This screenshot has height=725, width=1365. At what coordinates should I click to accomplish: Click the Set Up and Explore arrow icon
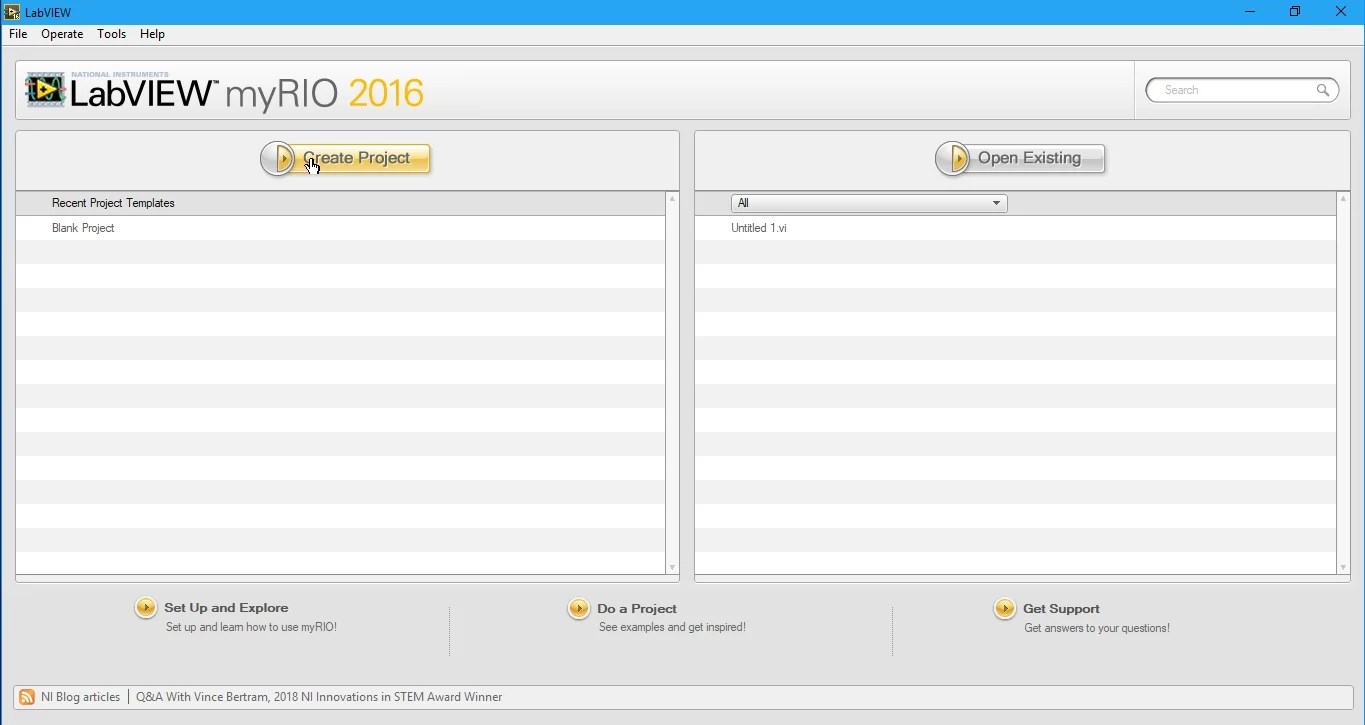(x=146, y=607)
